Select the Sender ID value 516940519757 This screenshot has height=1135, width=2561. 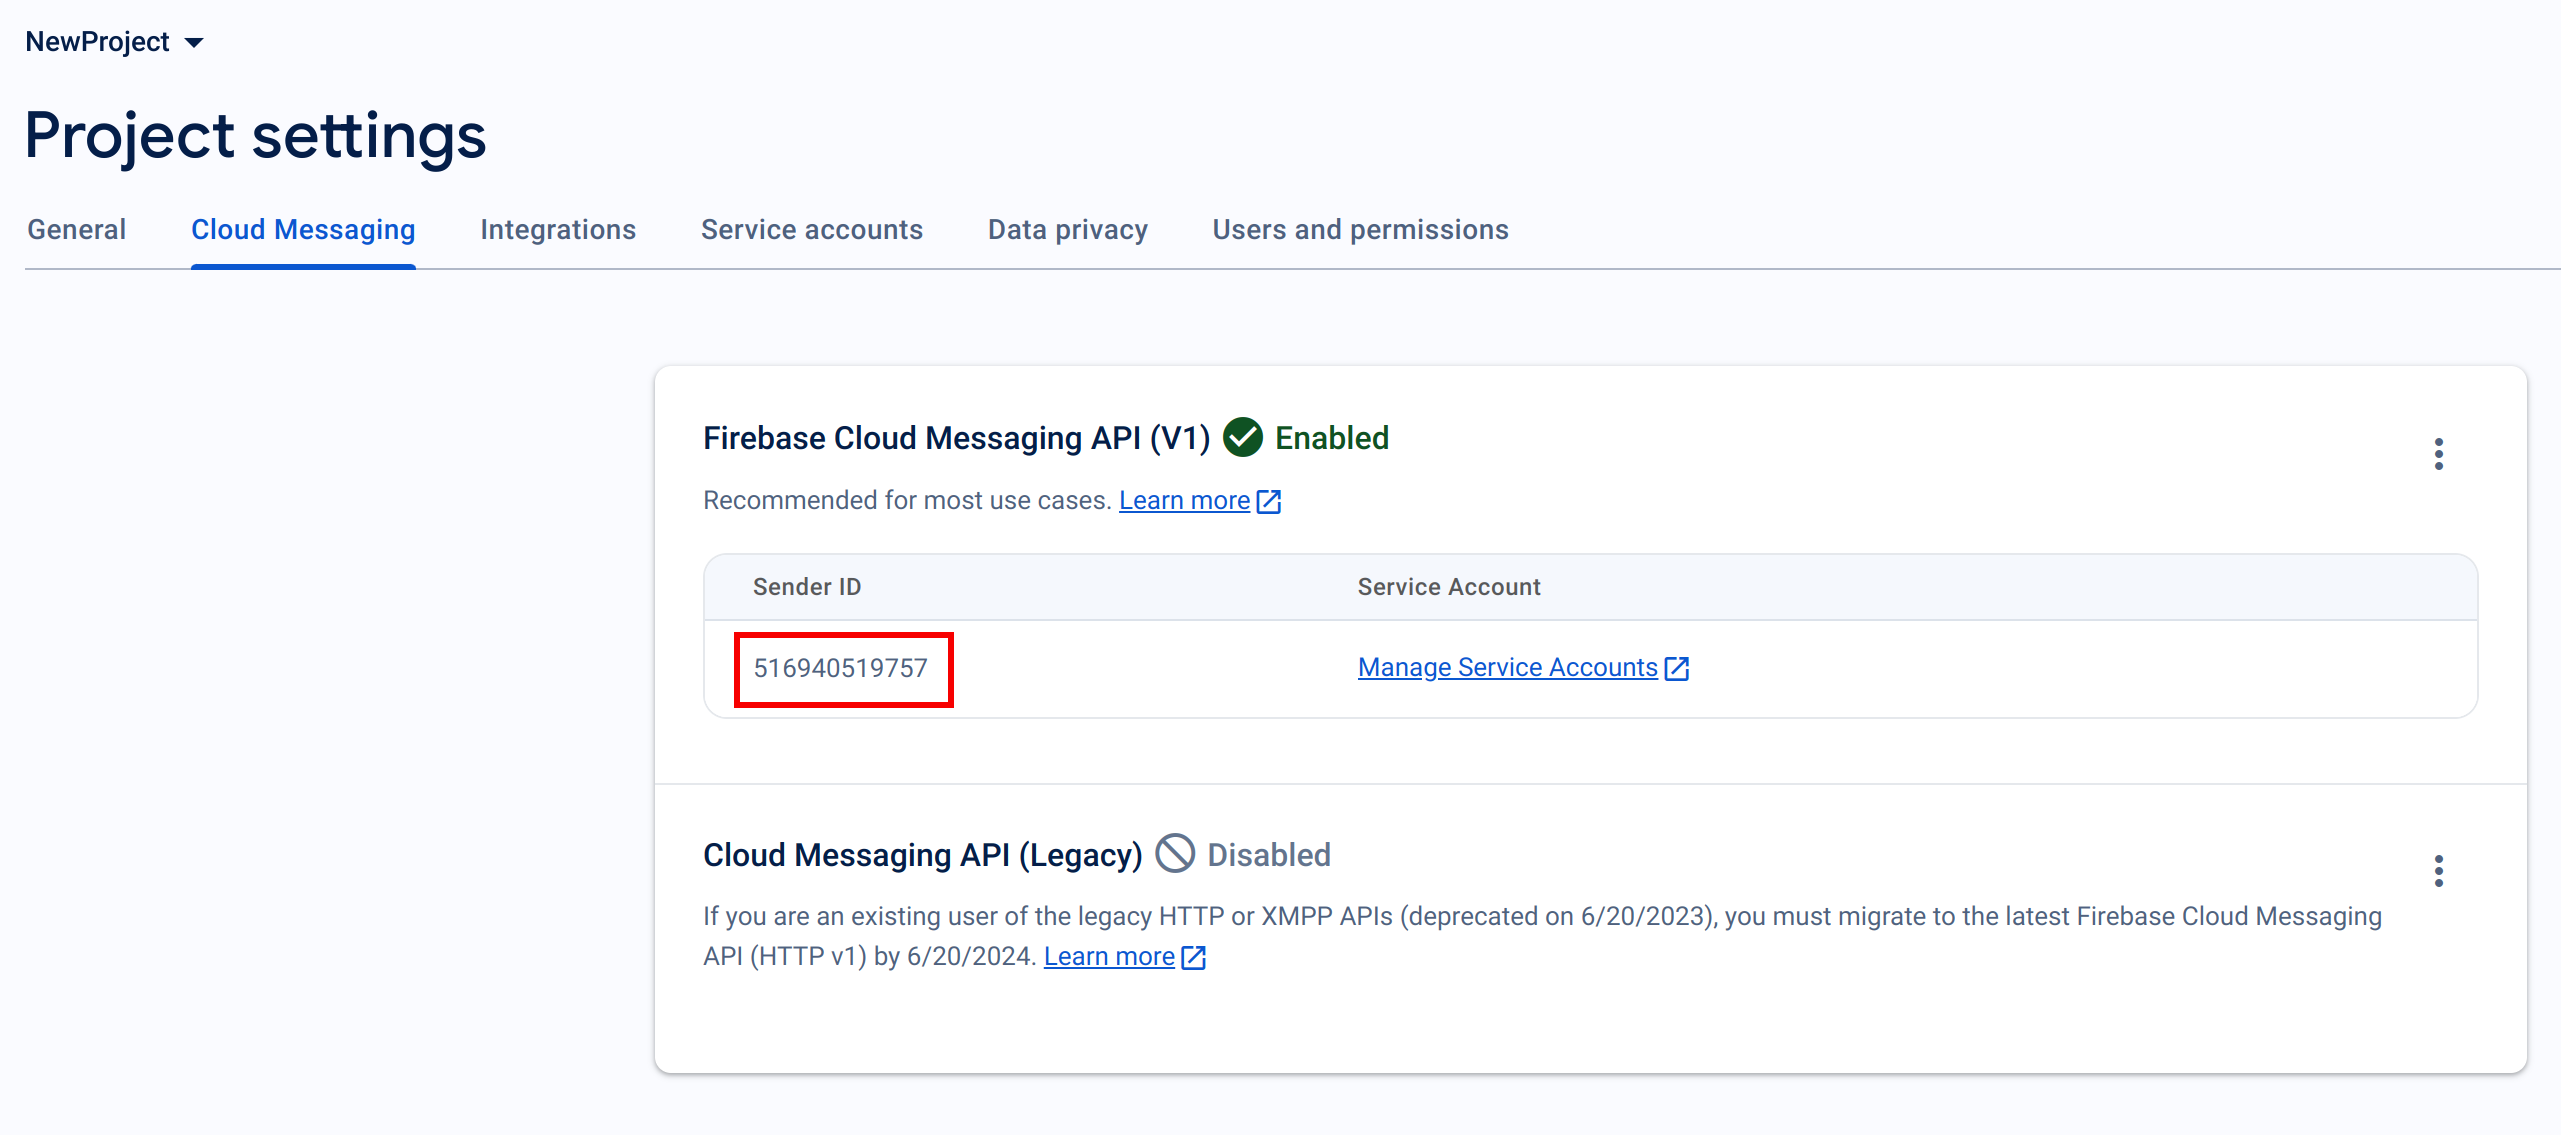(841, 668)
